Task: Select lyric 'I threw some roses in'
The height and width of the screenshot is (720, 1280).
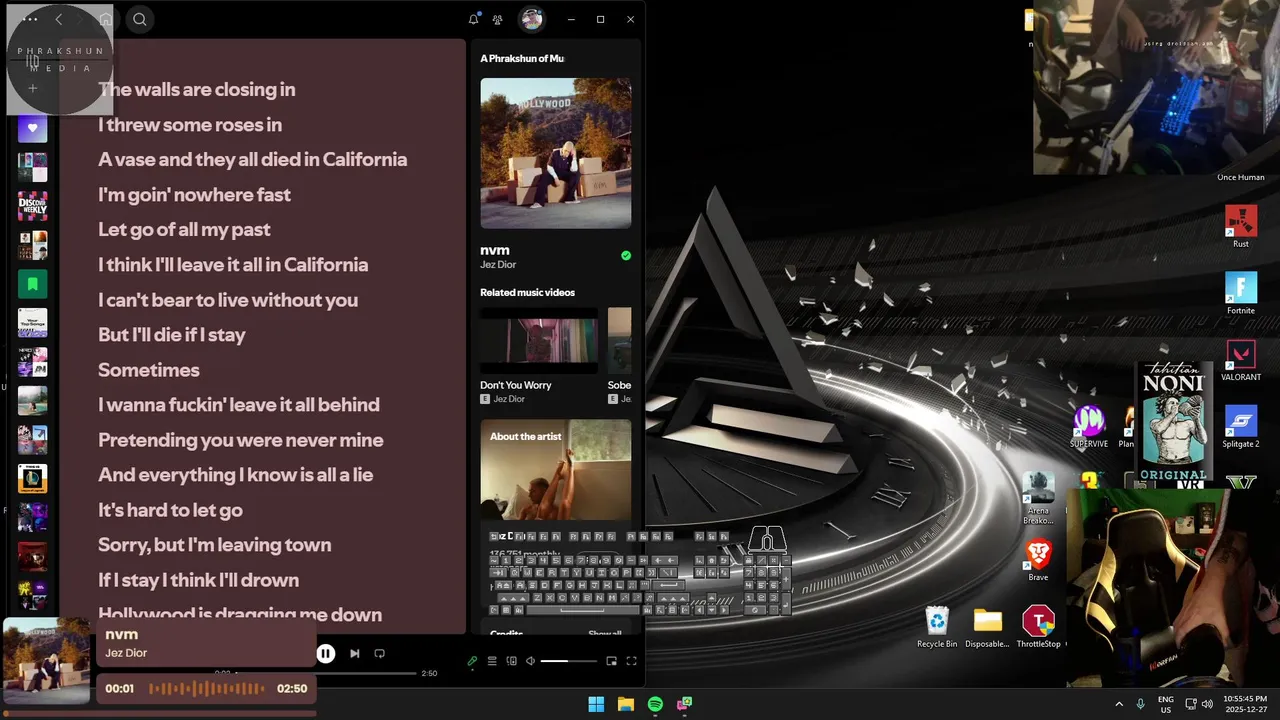Action: coord(190,125)
